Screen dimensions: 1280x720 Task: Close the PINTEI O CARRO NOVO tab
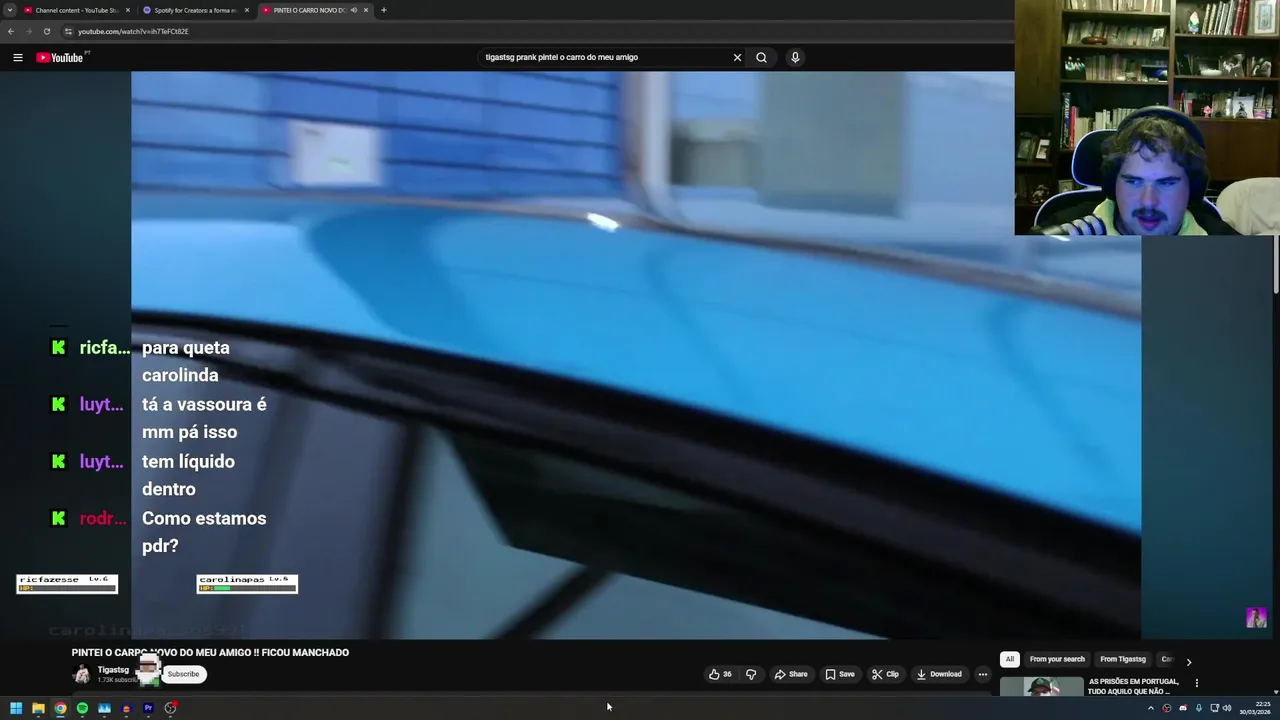coord(366,10)
